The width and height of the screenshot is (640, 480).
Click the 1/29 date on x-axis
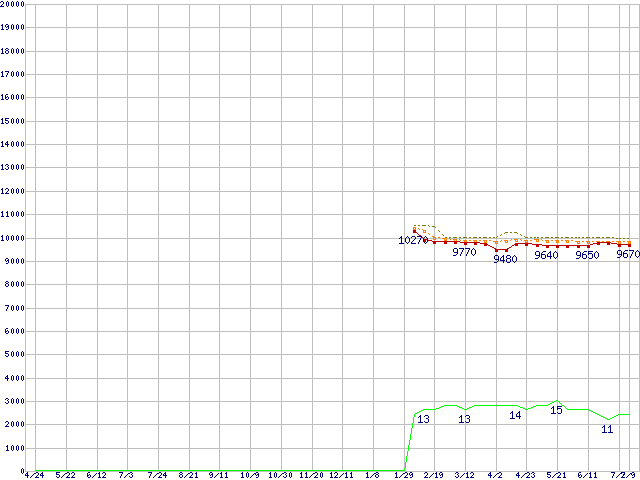(x=404, y=475)
